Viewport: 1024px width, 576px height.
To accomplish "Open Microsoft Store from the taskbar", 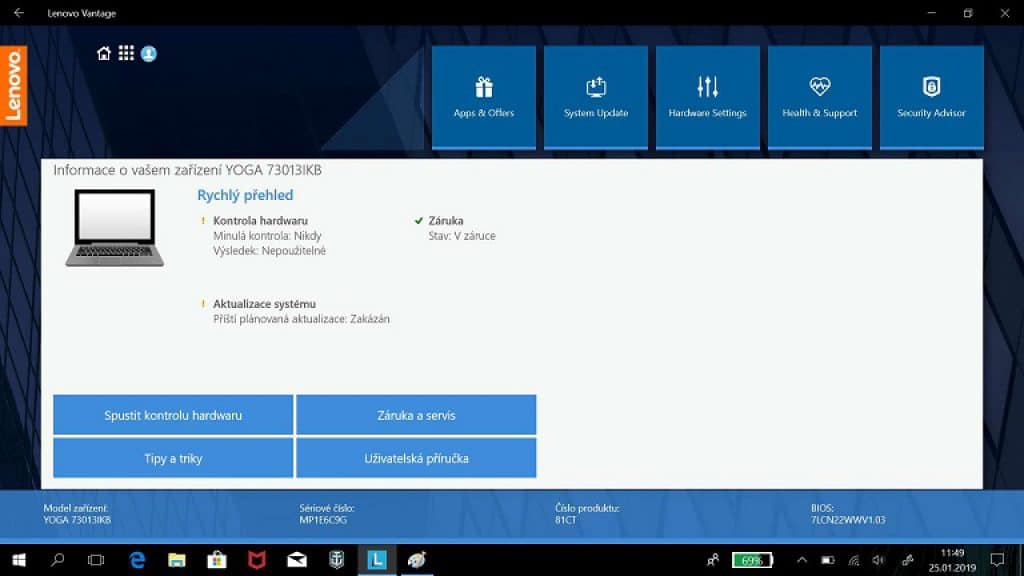I will tap(217, 560).
